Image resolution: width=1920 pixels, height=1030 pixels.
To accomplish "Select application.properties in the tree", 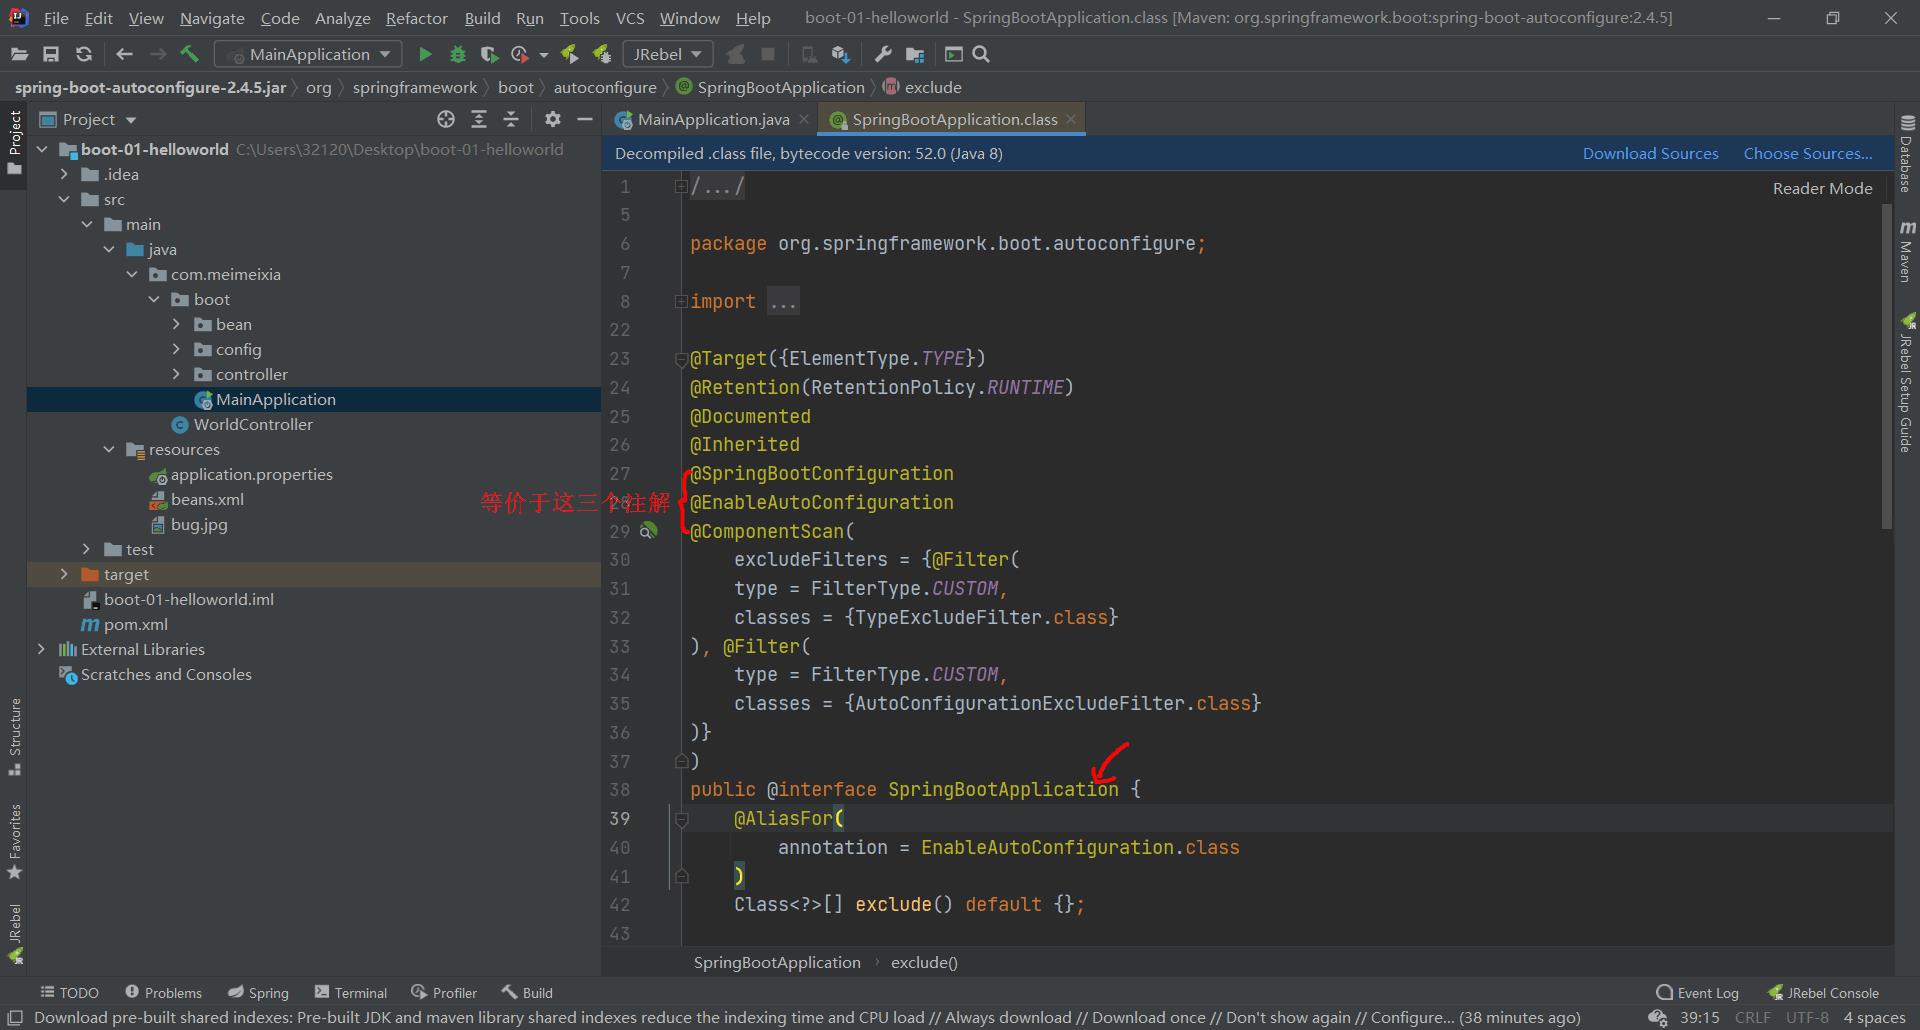I will click(x=251, y=474).
